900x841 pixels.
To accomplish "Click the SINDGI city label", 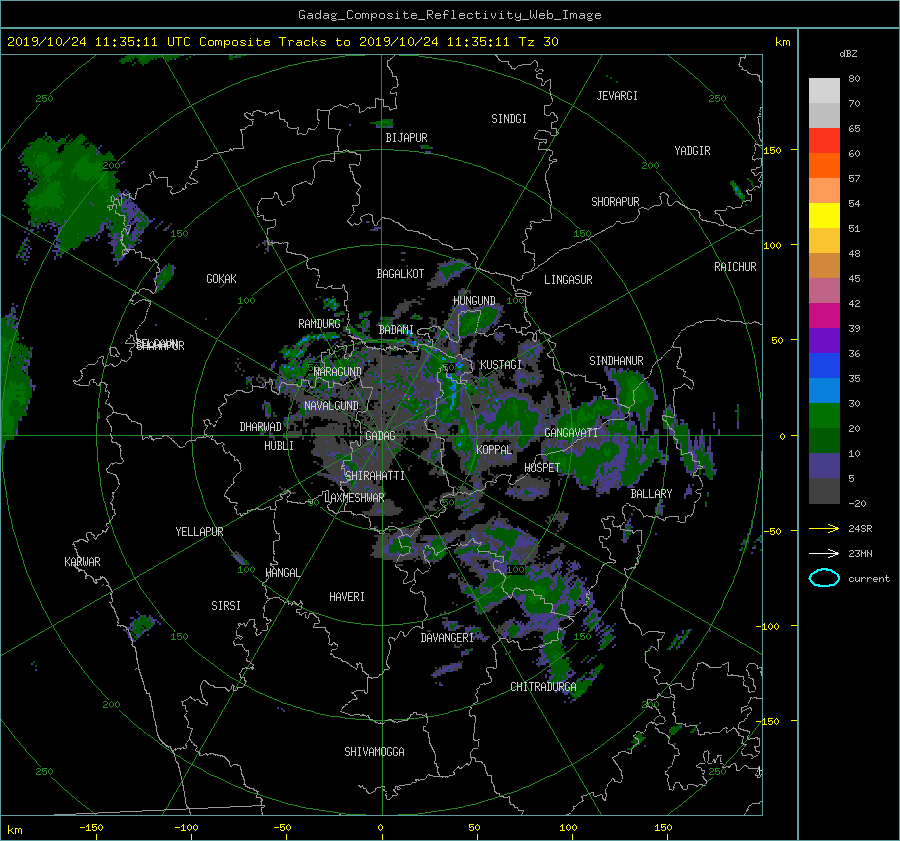I will point(509,119).
